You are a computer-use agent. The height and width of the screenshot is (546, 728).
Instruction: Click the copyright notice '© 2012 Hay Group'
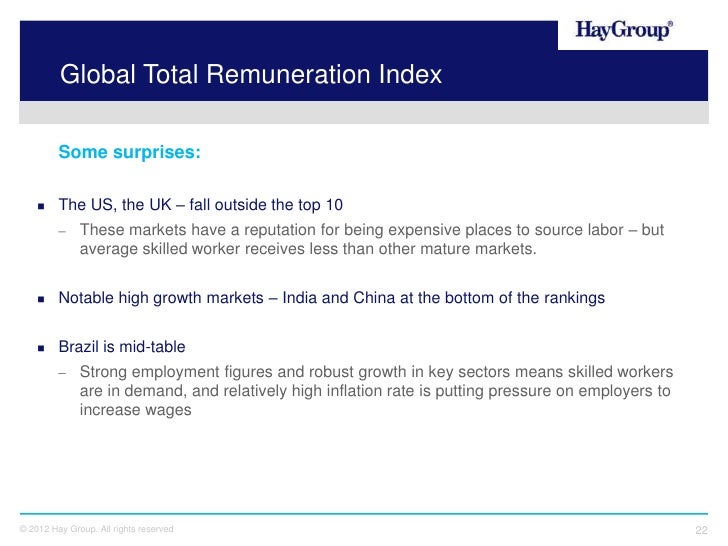pos(97,529)
